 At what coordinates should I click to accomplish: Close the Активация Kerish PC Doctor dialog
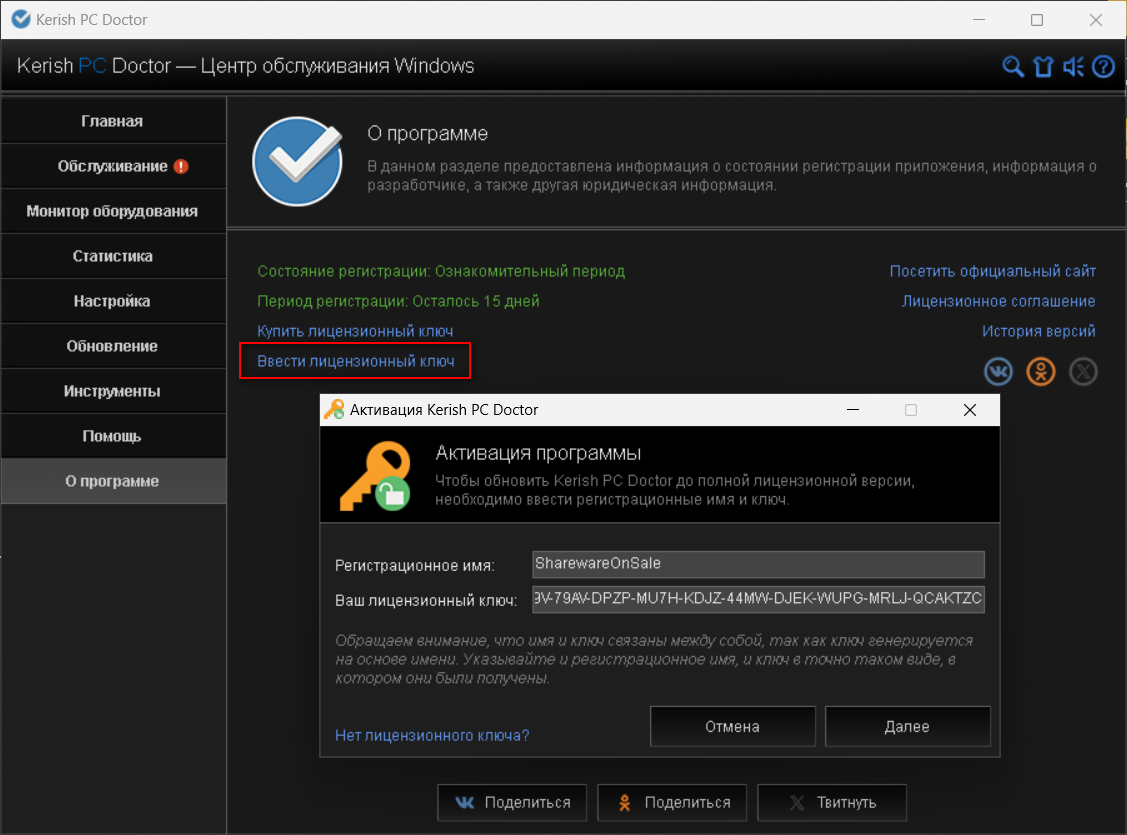coord(970,410)
